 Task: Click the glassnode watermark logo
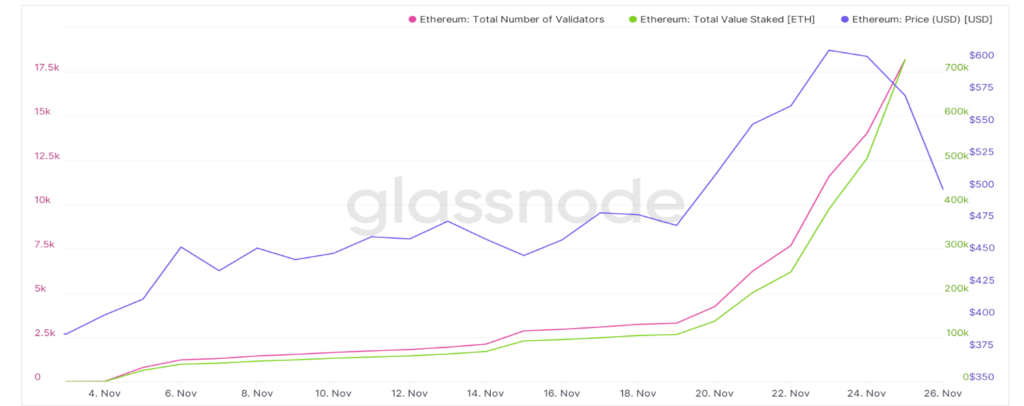coord(515,204)
